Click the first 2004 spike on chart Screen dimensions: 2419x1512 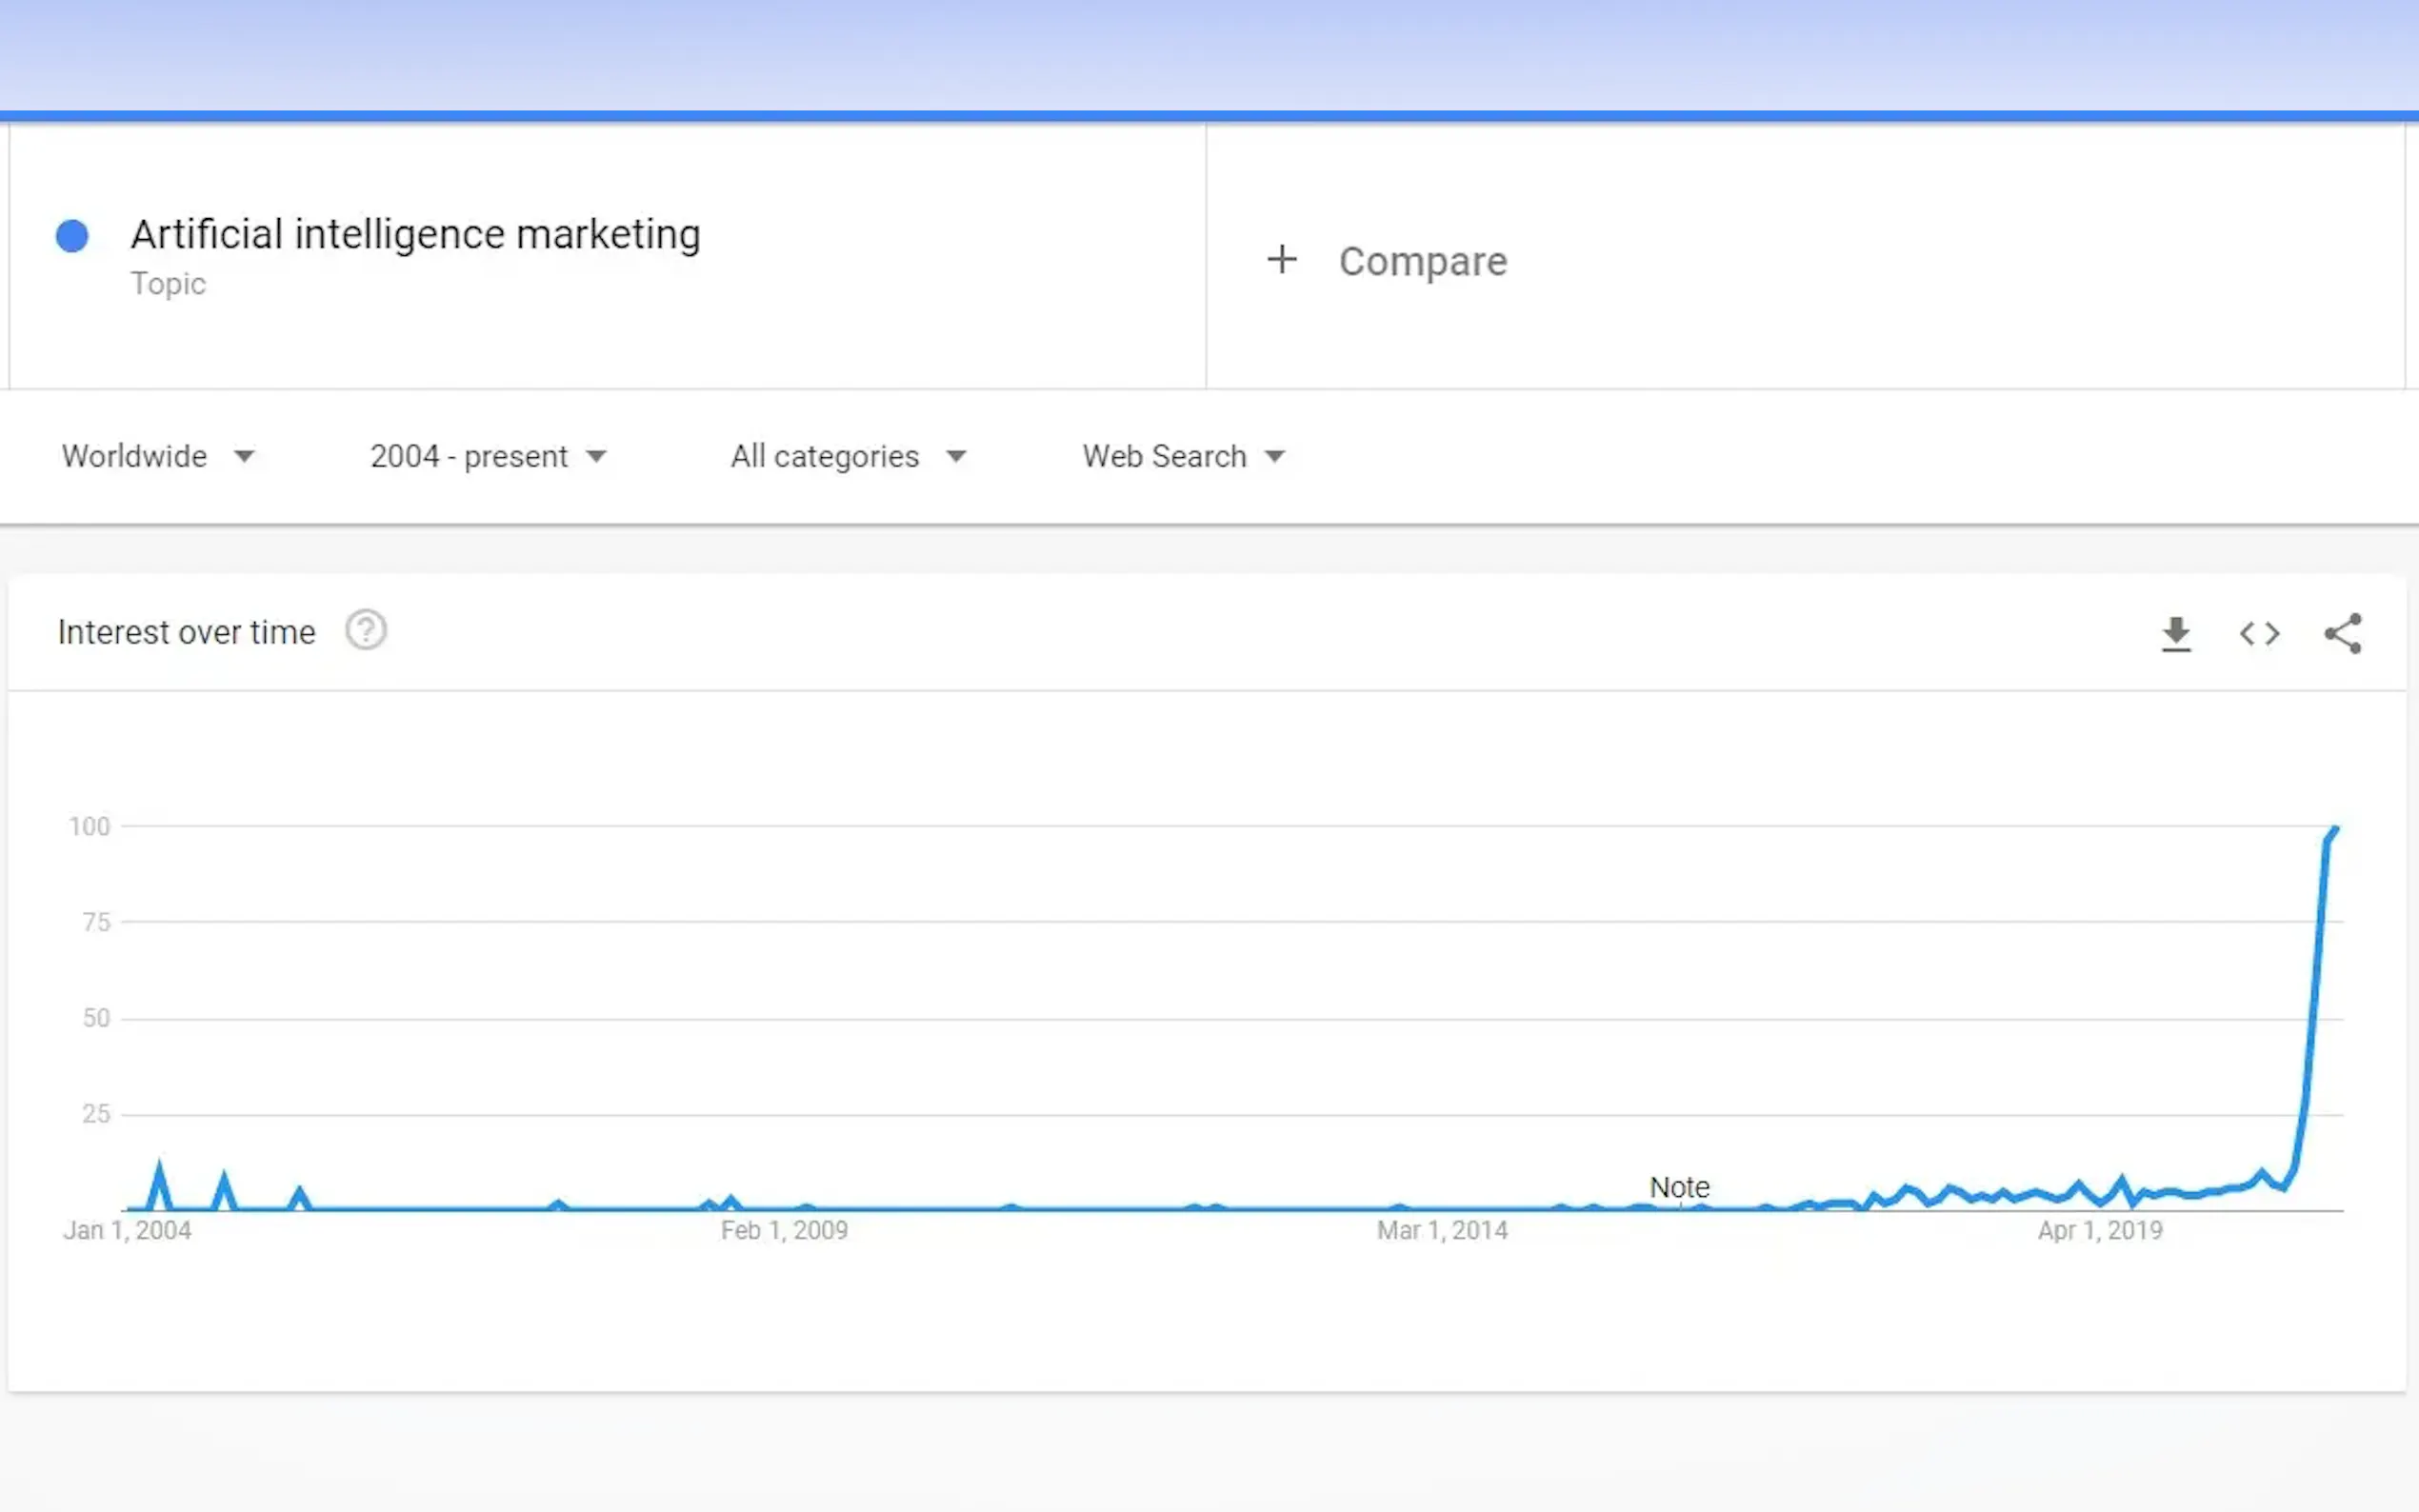pos(159,1168)
